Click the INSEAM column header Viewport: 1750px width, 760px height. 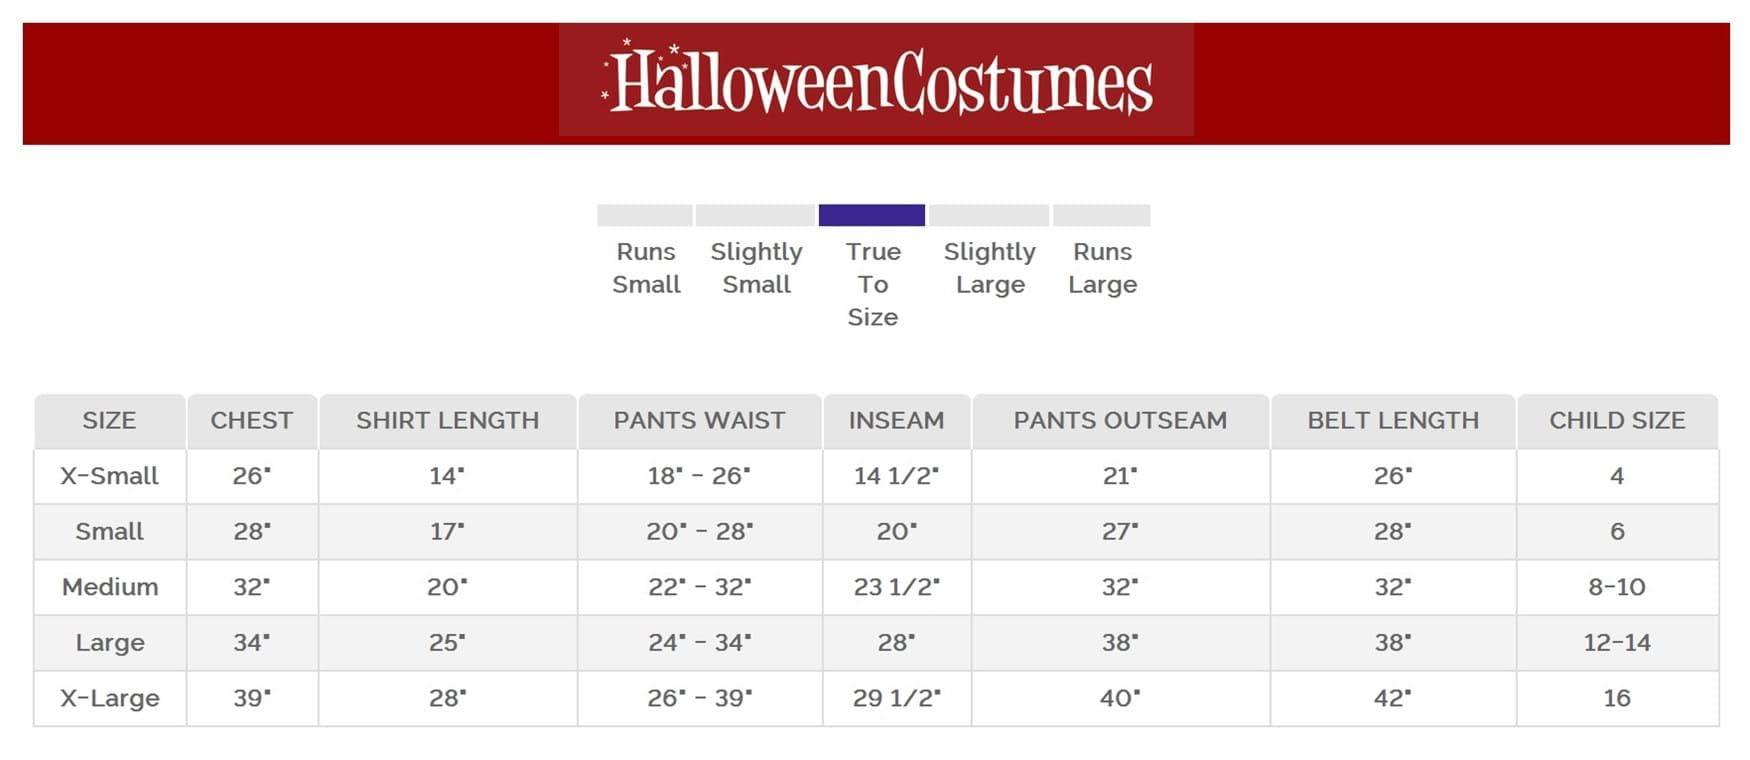pyautogui.click(x=896, y=421)
